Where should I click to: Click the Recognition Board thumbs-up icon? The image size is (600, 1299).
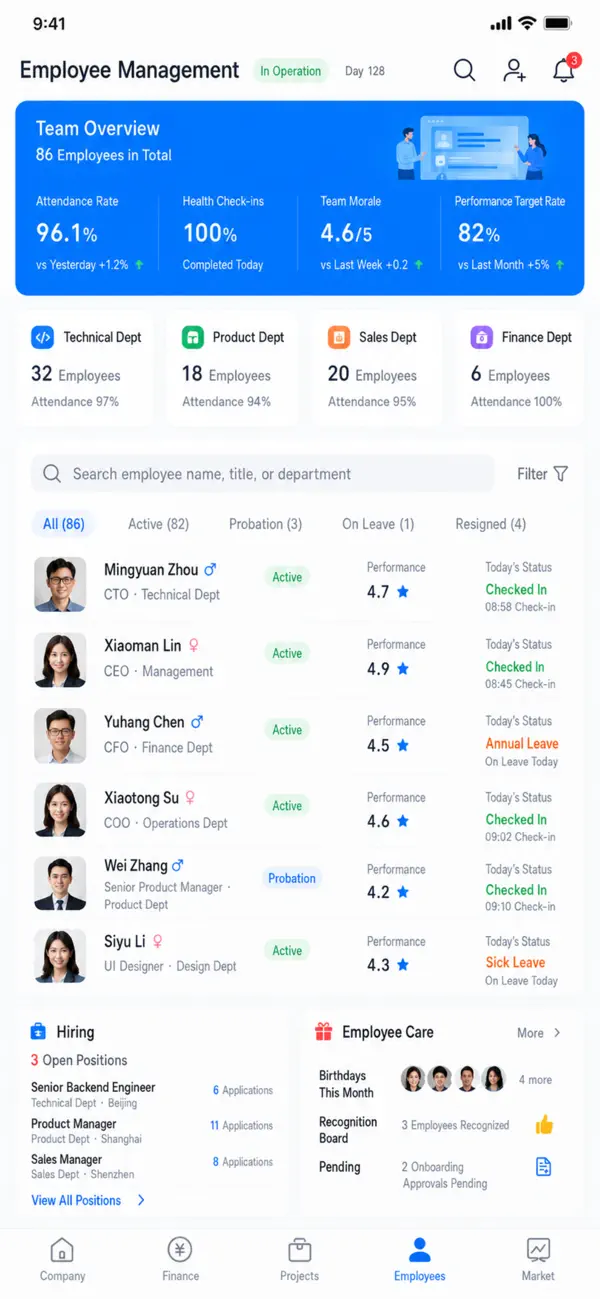point(544,1125)
